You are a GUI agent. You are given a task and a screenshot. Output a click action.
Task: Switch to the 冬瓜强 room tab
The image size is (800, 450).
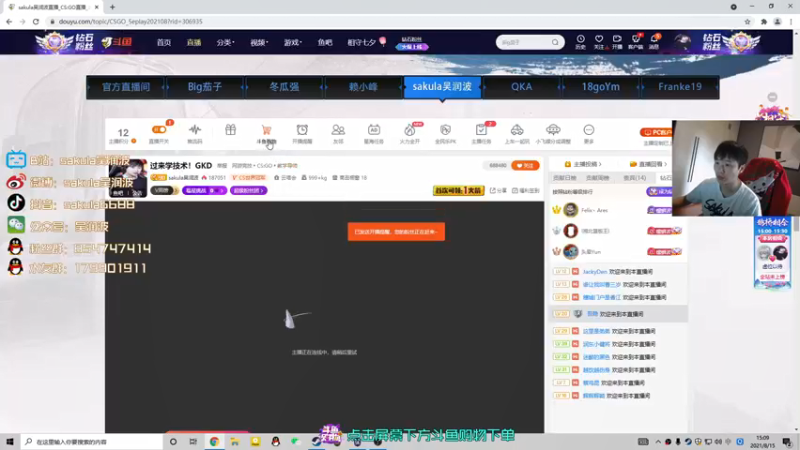point(284,87)
